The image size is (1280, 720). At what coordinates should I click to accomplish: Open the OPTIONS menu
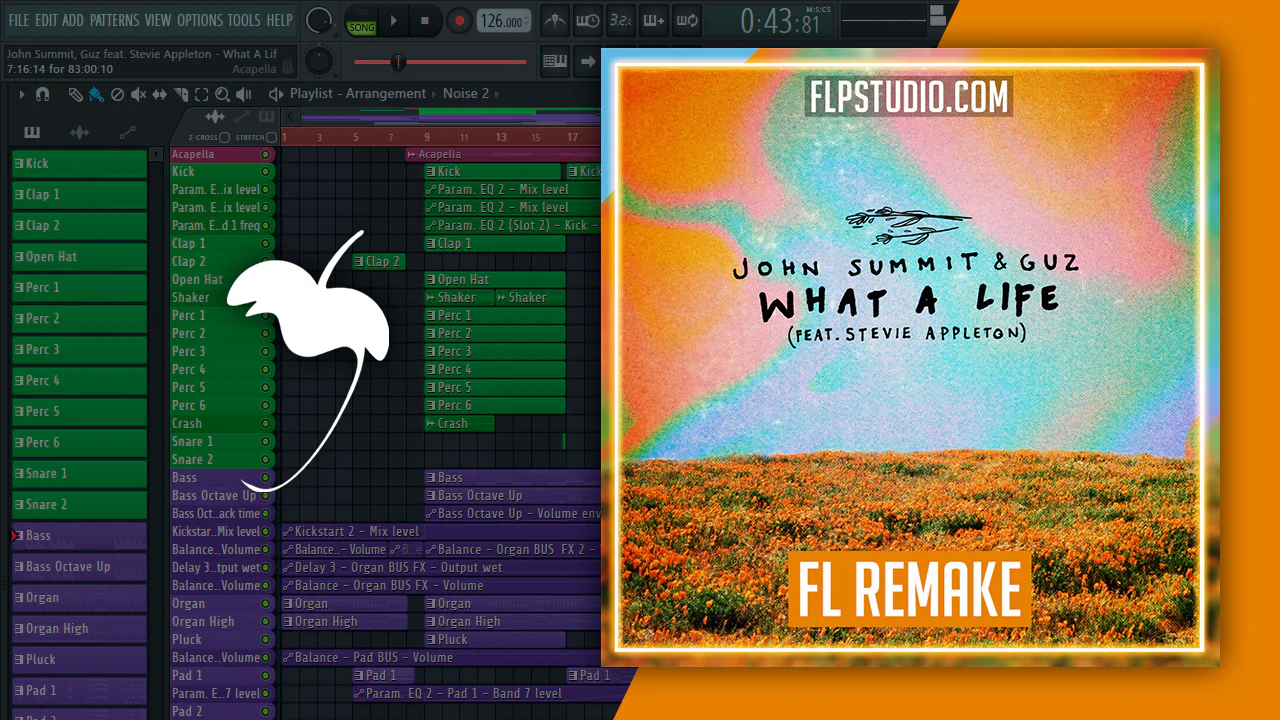point(200,20)
